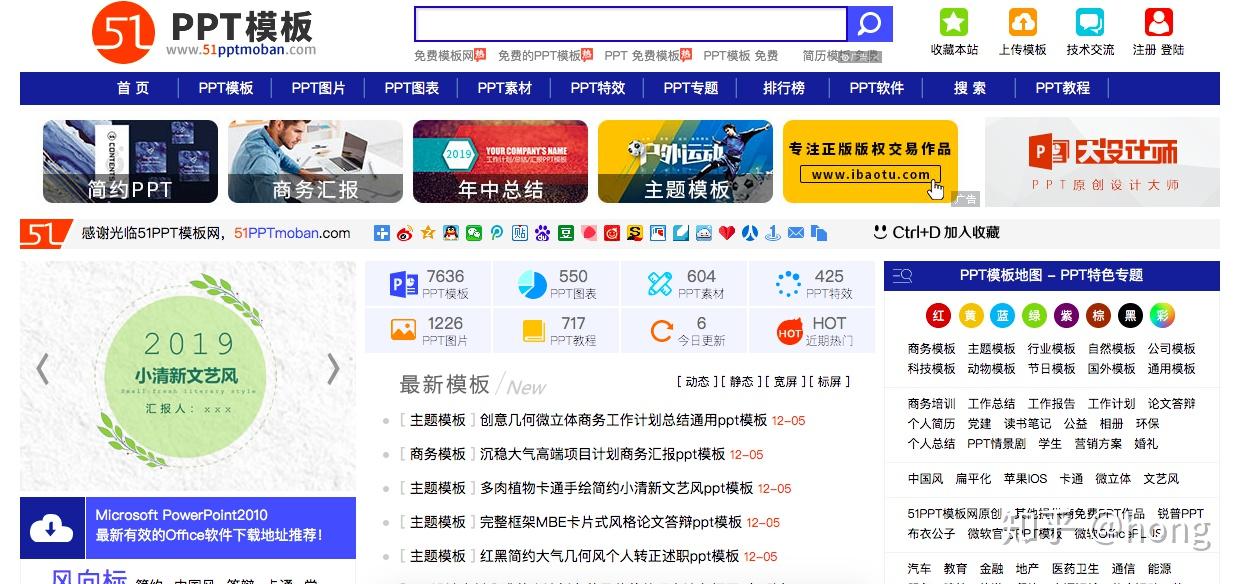Viewport: 1241px width, 584px height.
Task: Share the site via the Sina Weibo icon
Action: coord(403,232)
